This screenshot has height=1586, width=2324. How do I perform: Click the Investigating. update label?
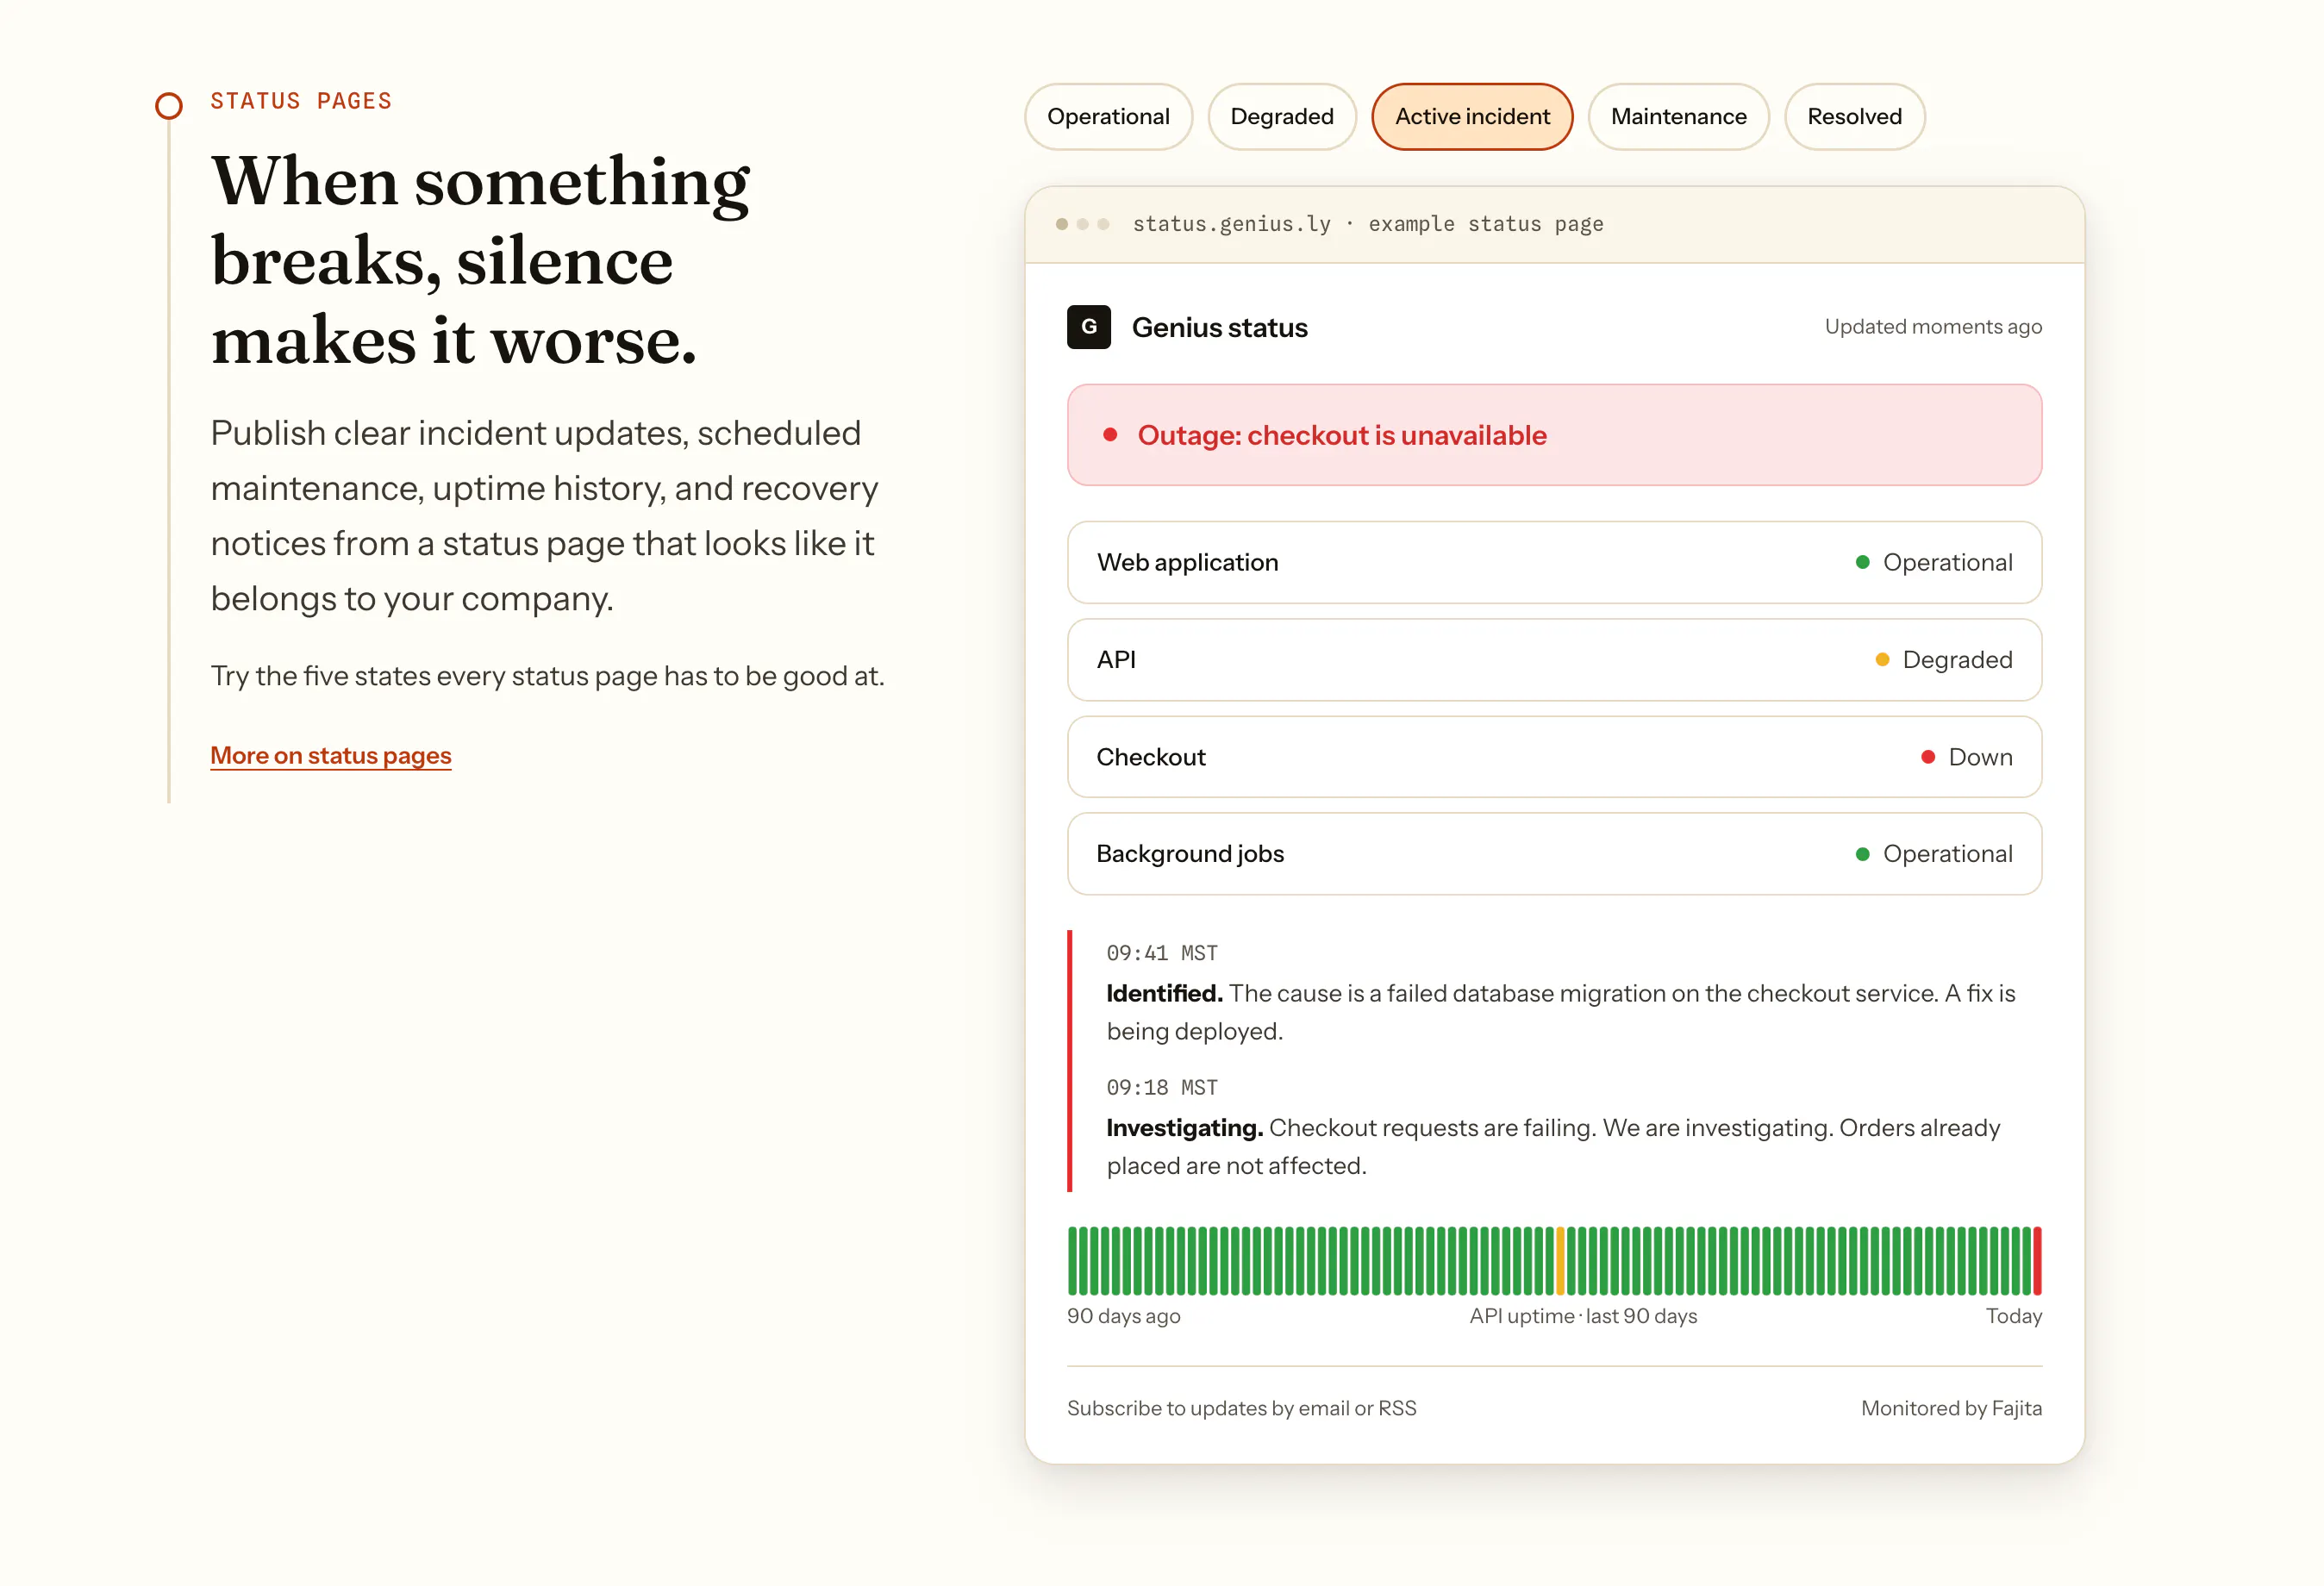(x=1184, y=1128)
